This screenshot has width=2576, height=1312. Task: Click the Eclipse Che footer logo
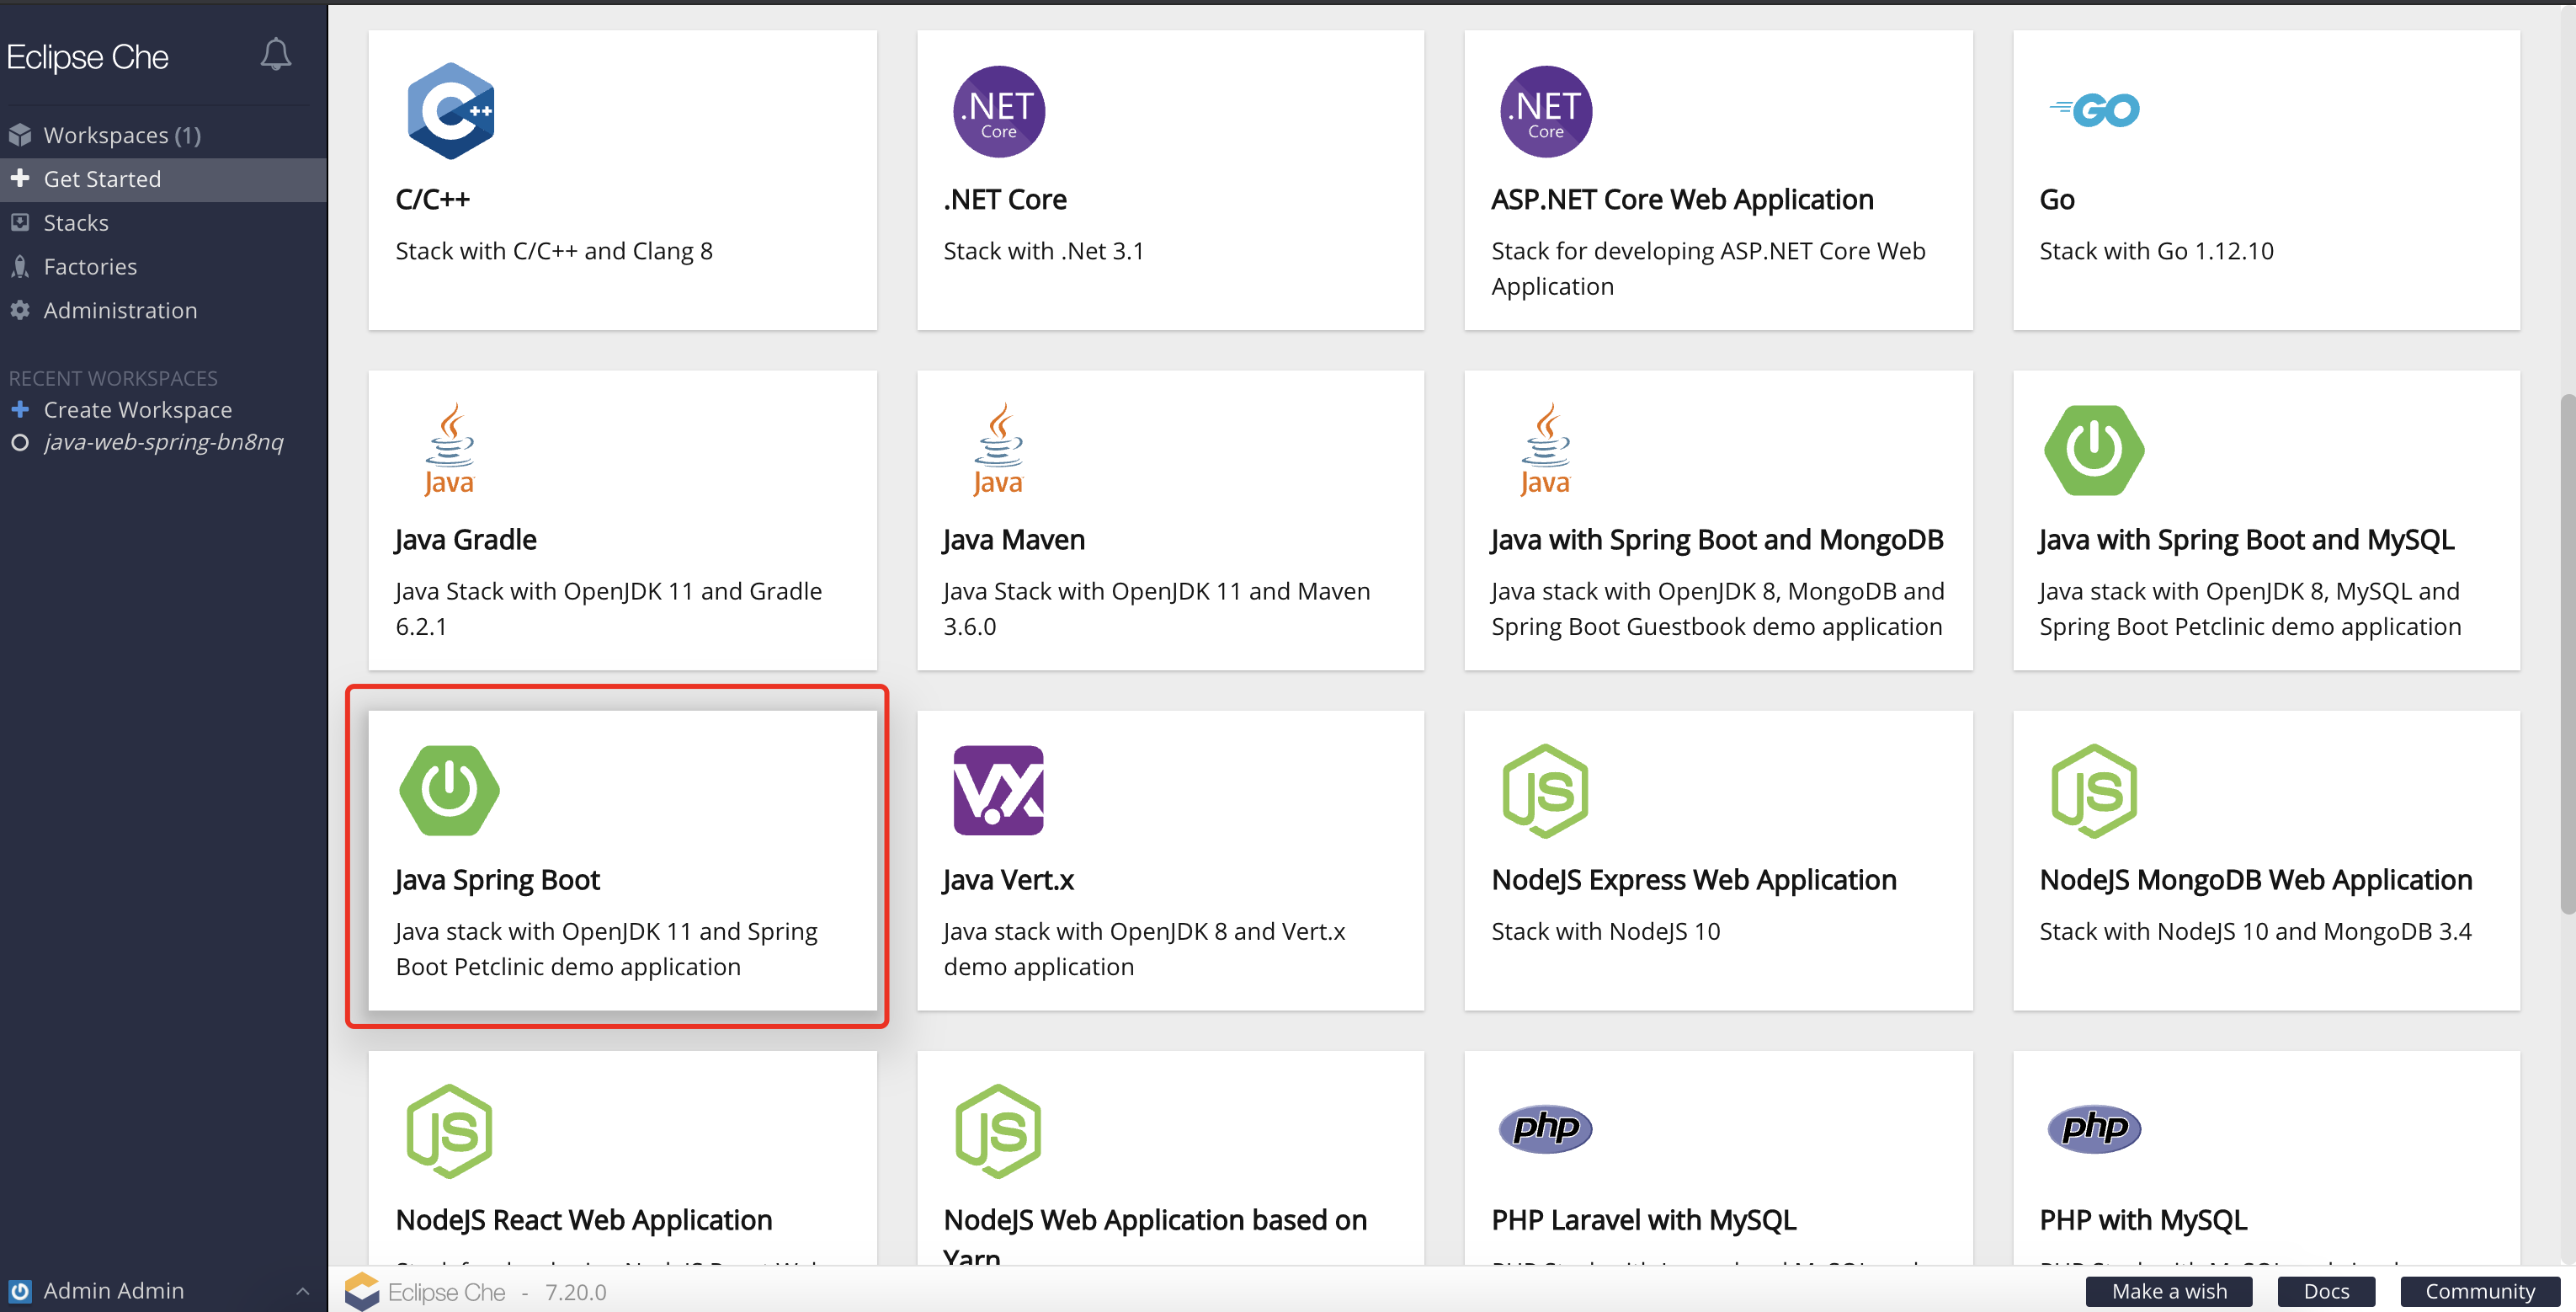[362, 1291]
